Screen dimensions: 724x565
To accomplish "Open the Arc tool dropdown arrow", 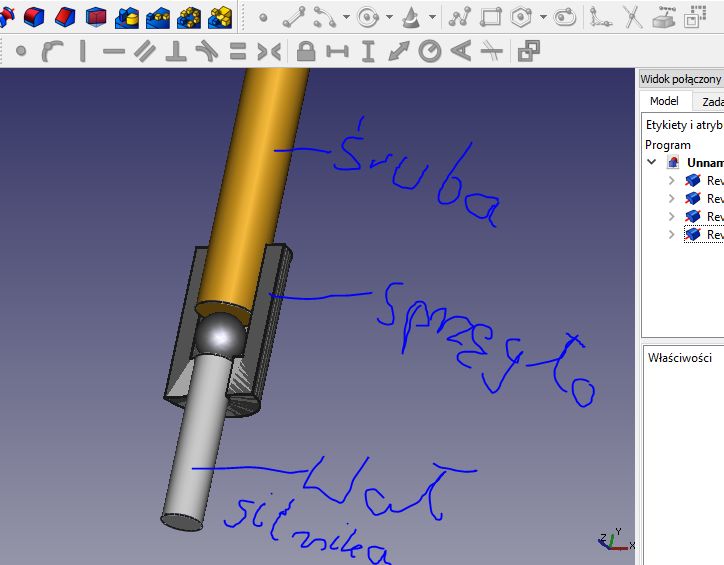I will coord(346,17).
